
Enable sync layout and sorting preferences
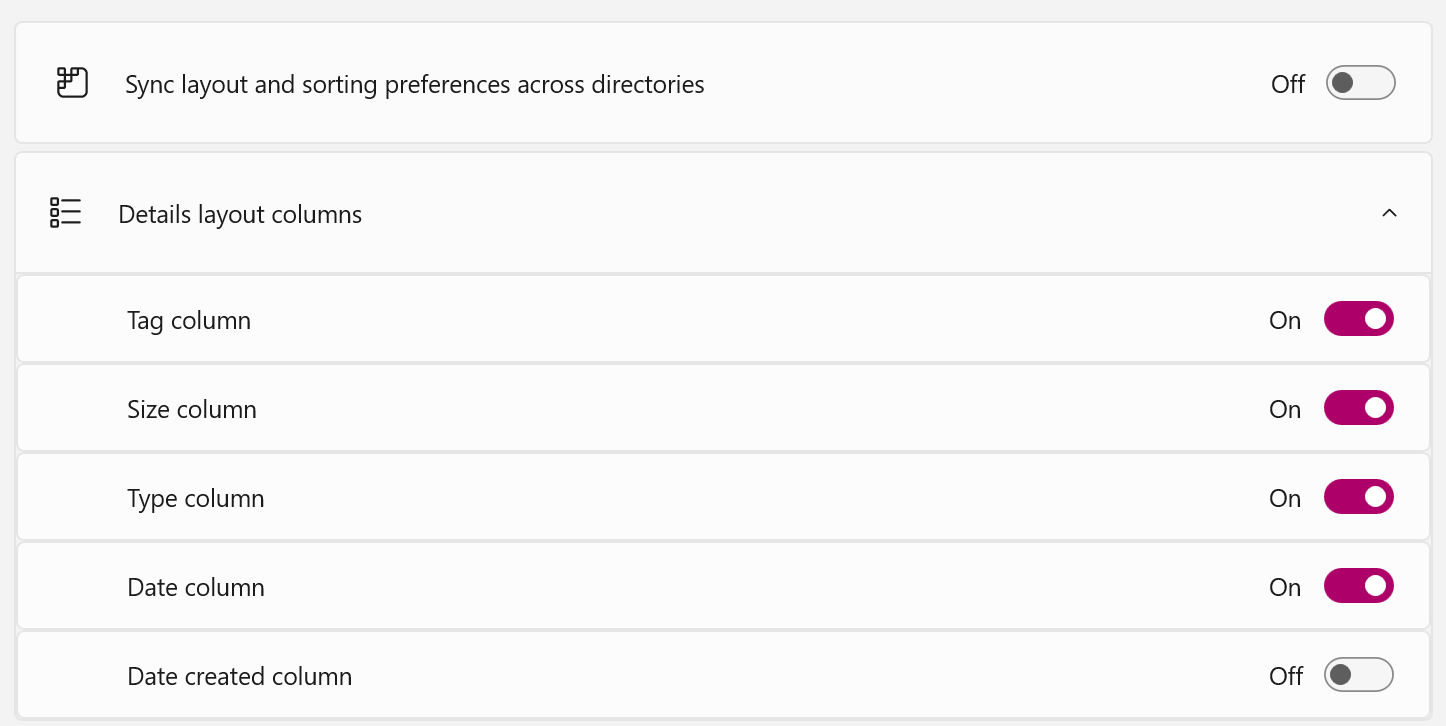click(1360, 83)
